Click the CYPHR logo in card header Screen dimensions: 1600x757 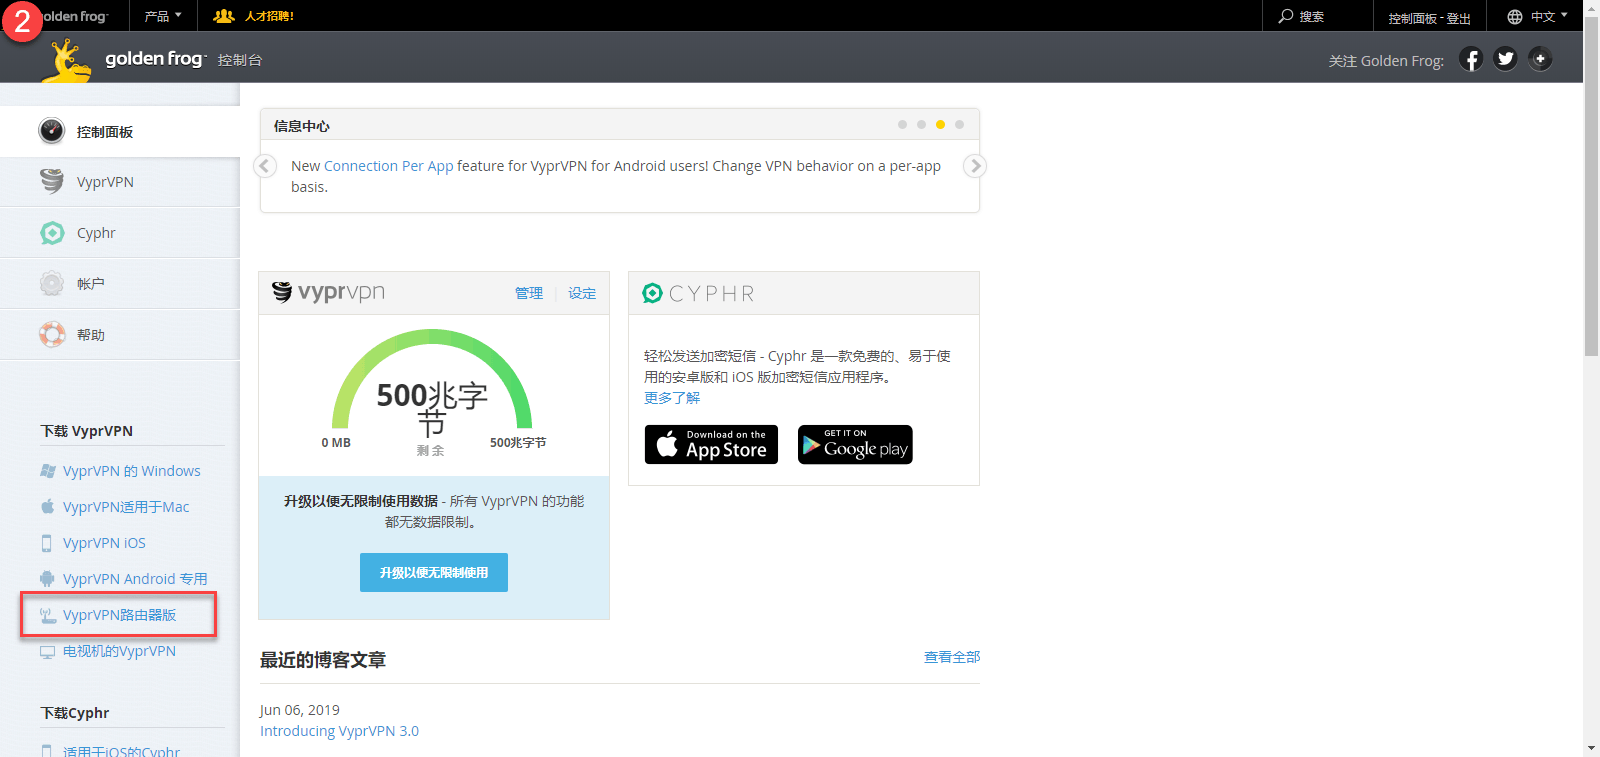(x=698, y=293)
